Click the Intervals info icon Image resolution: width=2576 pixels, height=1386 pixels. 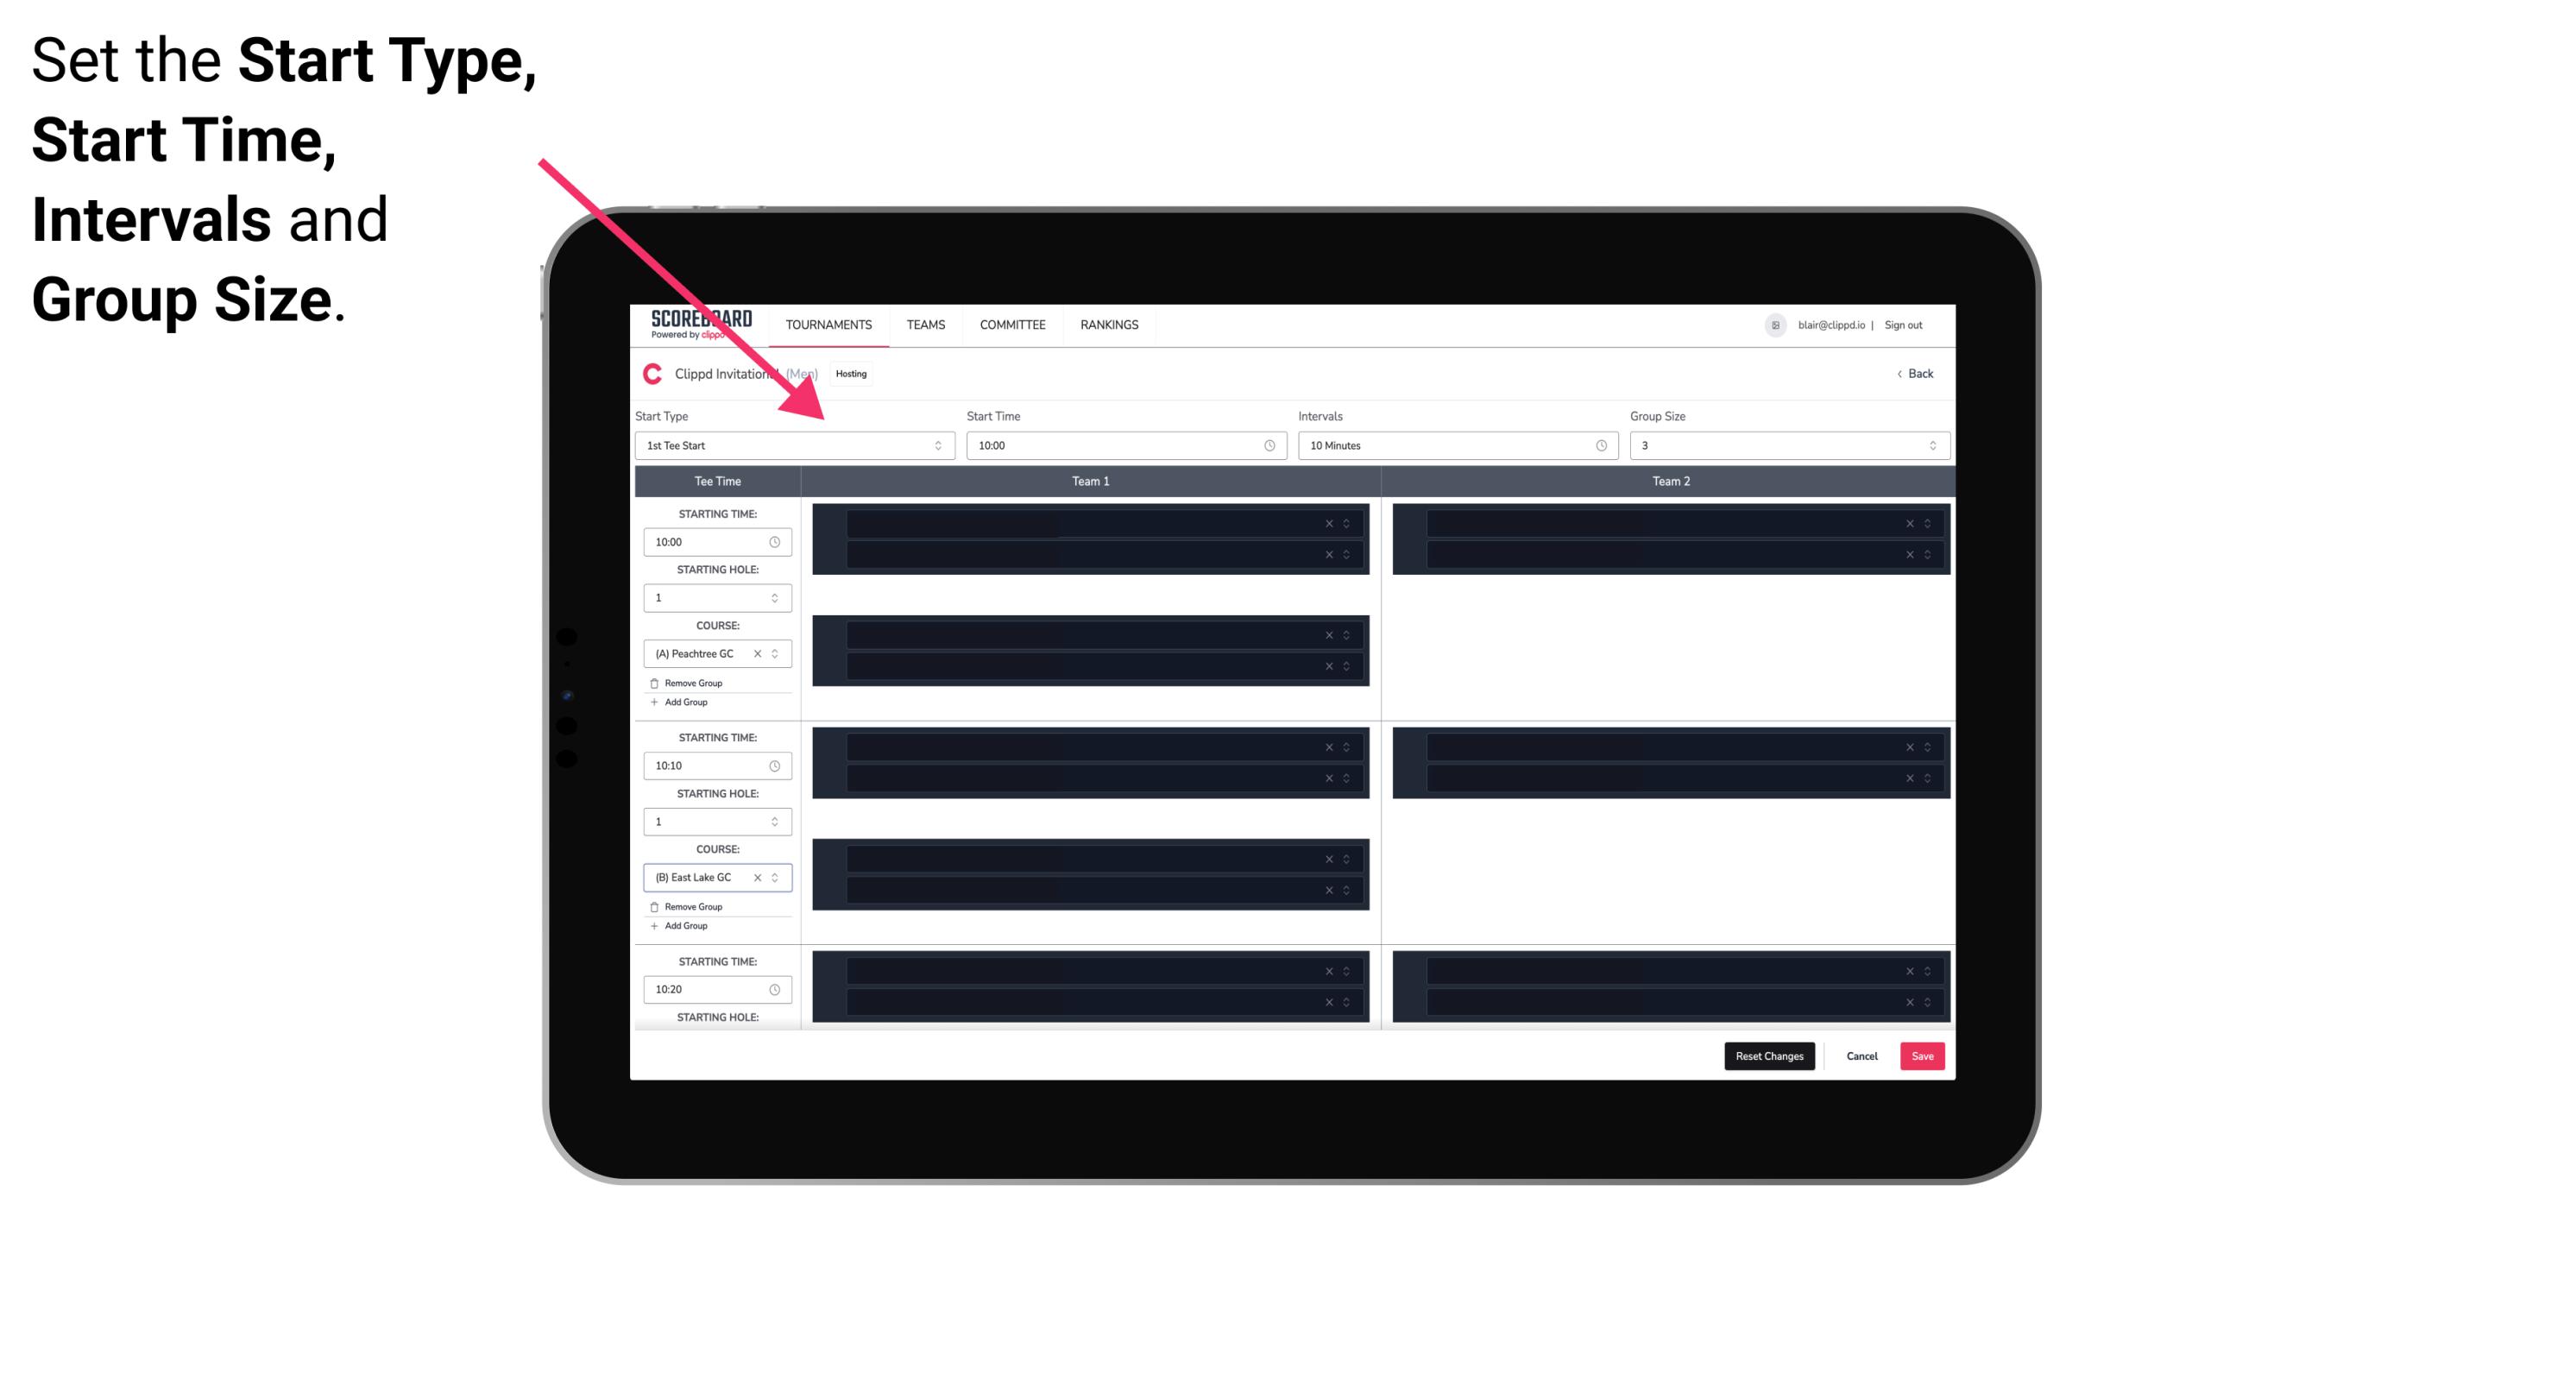pyautogui.click(x=1598, y=445)
